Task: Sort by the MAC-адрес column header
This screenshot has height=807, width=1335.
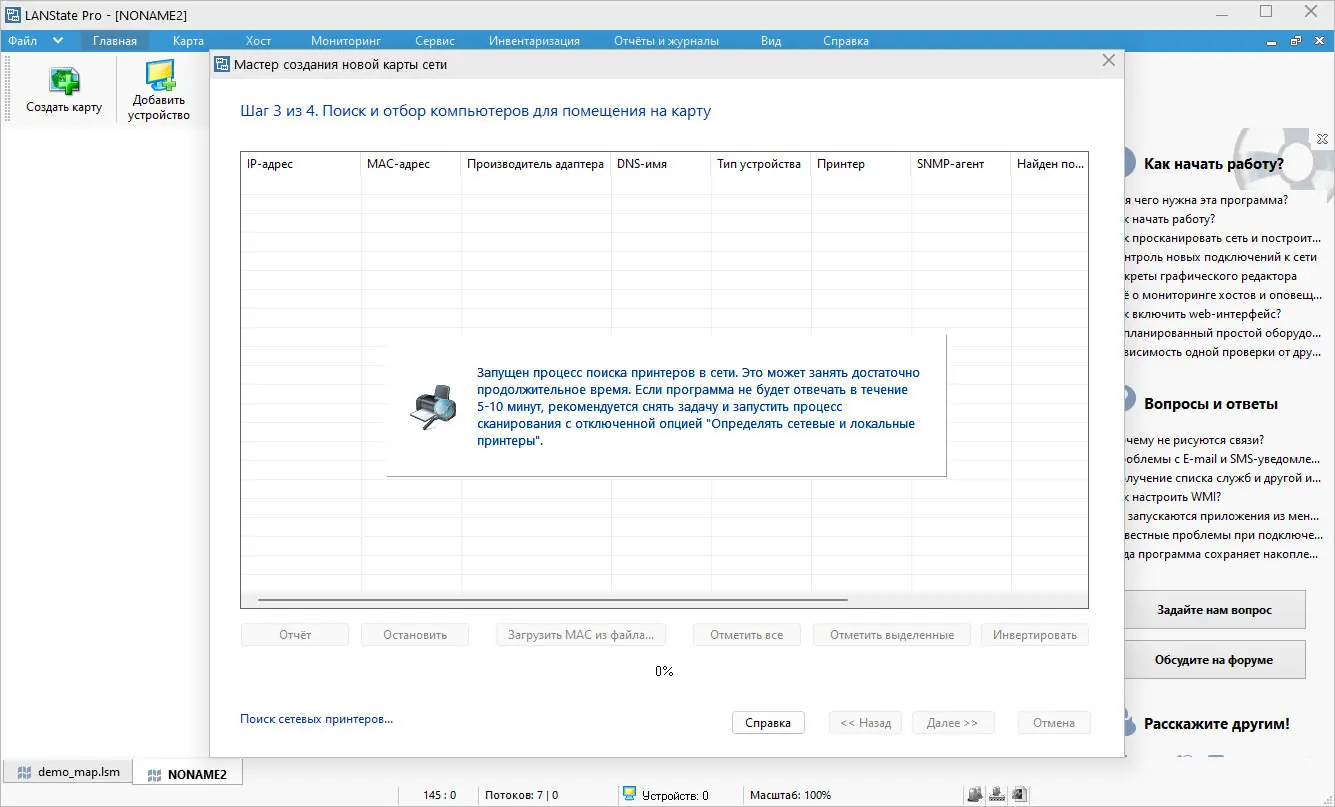Action: pyautogui.click(x=411, y=164)
